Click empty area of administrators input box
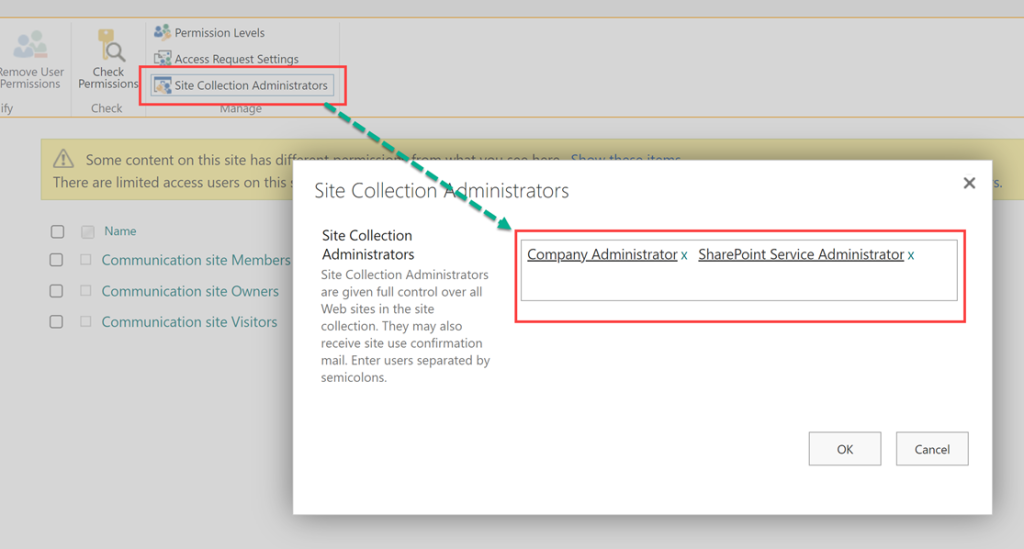The image size is (1024, 549). click(739, 284)
